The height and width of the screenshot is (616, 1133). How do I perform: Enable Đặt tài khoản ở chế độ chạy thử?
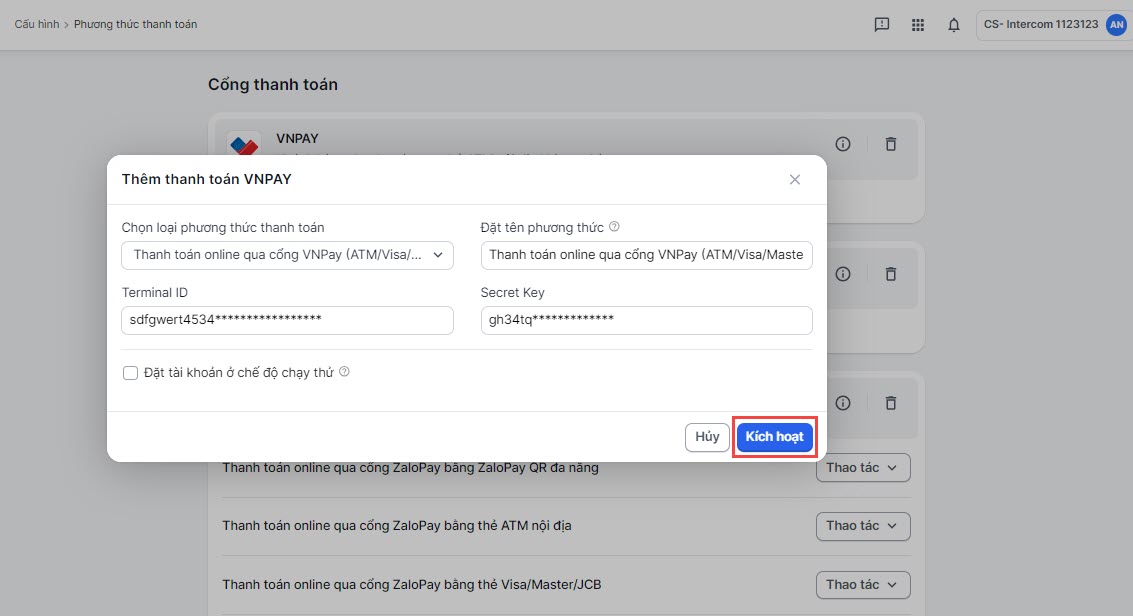click(130, 373)
